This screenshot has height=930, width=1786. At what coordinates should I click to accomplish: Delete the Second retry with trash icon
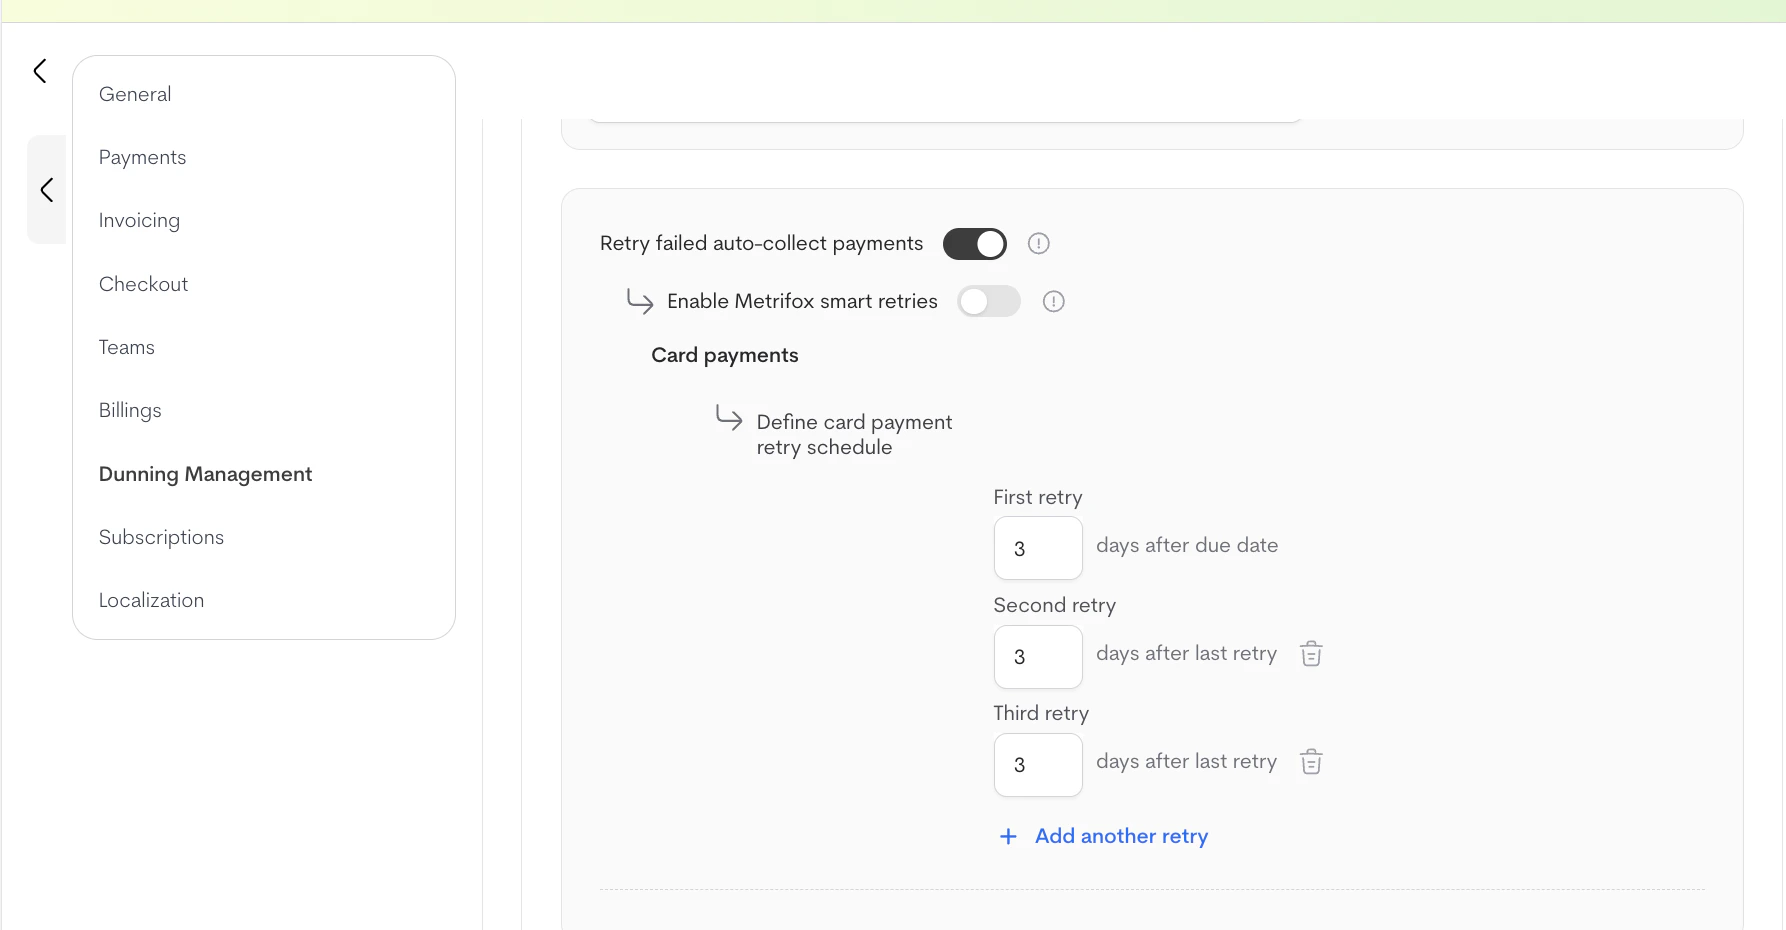pos(1311,654)
